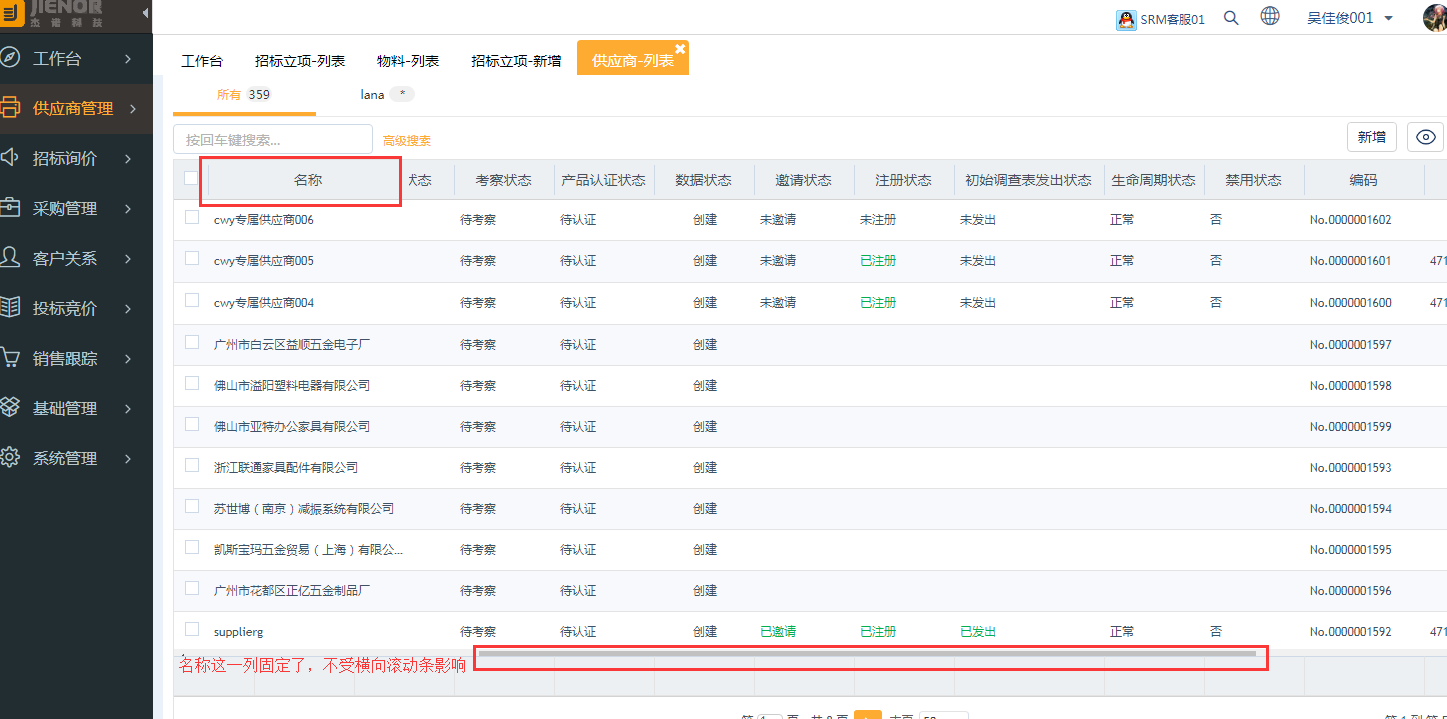
Task: Click the briefcase icon beside 采购管理
Action: click(9, 208)
